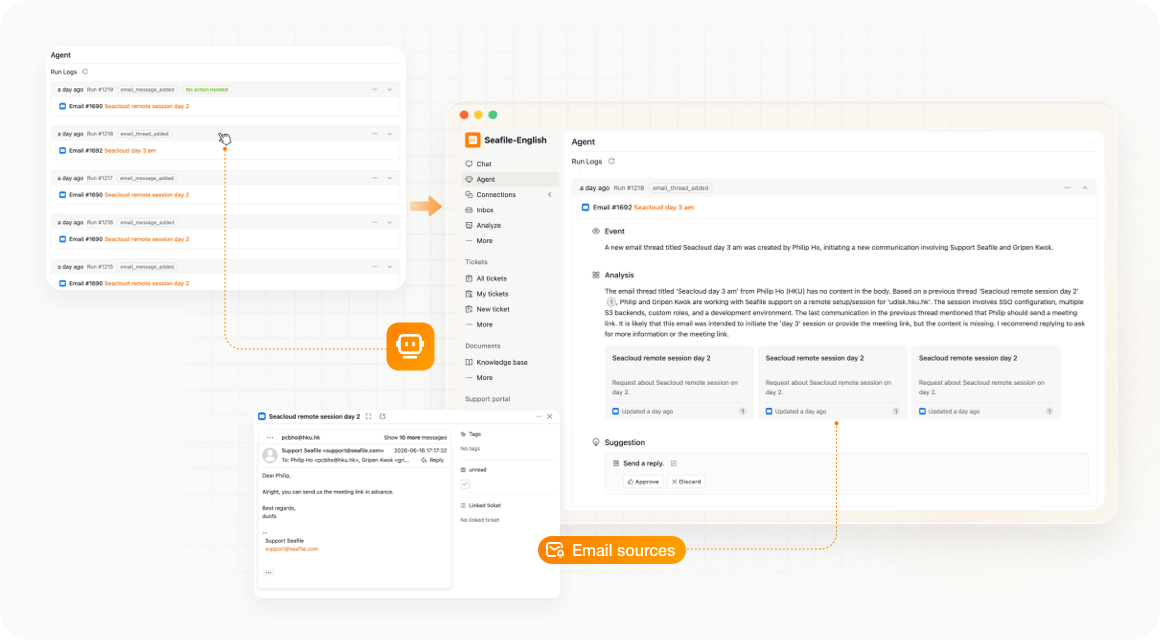Screen dimensions: 1160x640
Task: Click Show 10 more messages
Action: click(x=415, y=437)
